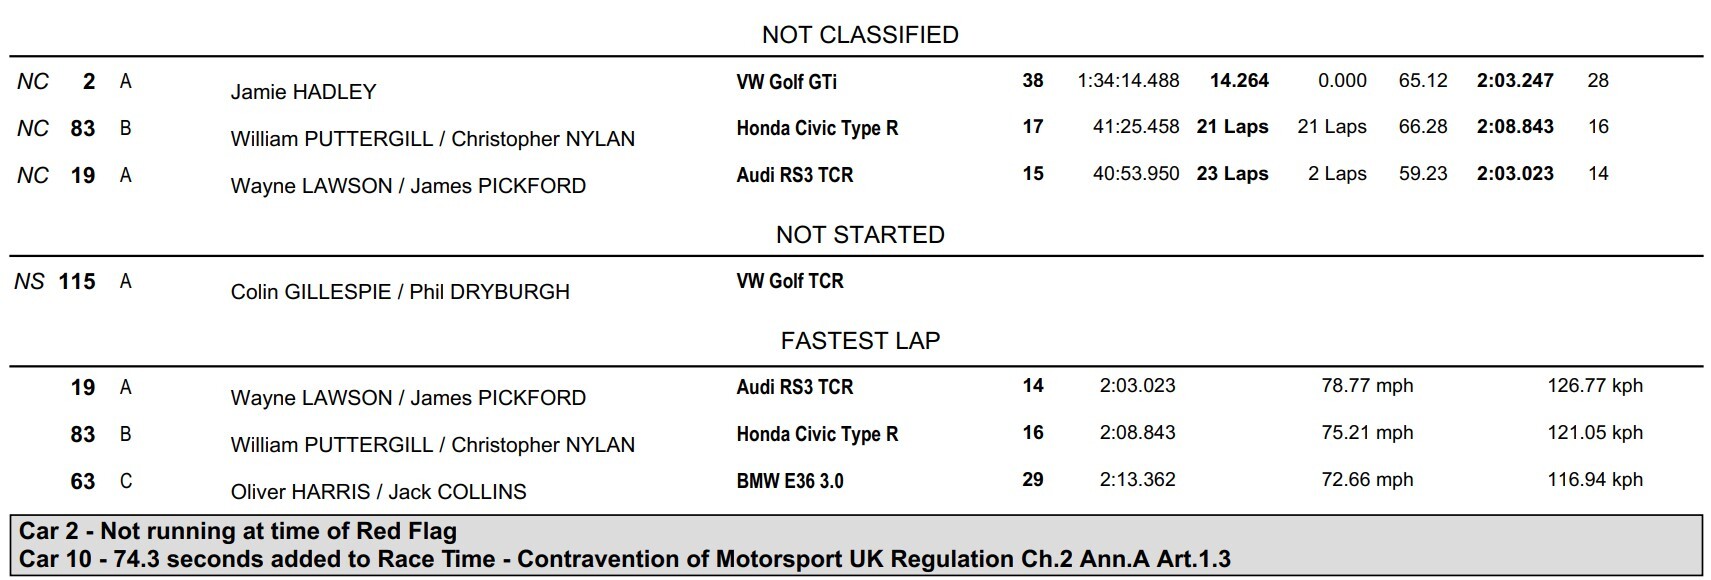The image size is (1711, 580).
Task: Click the NOT STARTED section heading
Action: [x=860, y=235]
